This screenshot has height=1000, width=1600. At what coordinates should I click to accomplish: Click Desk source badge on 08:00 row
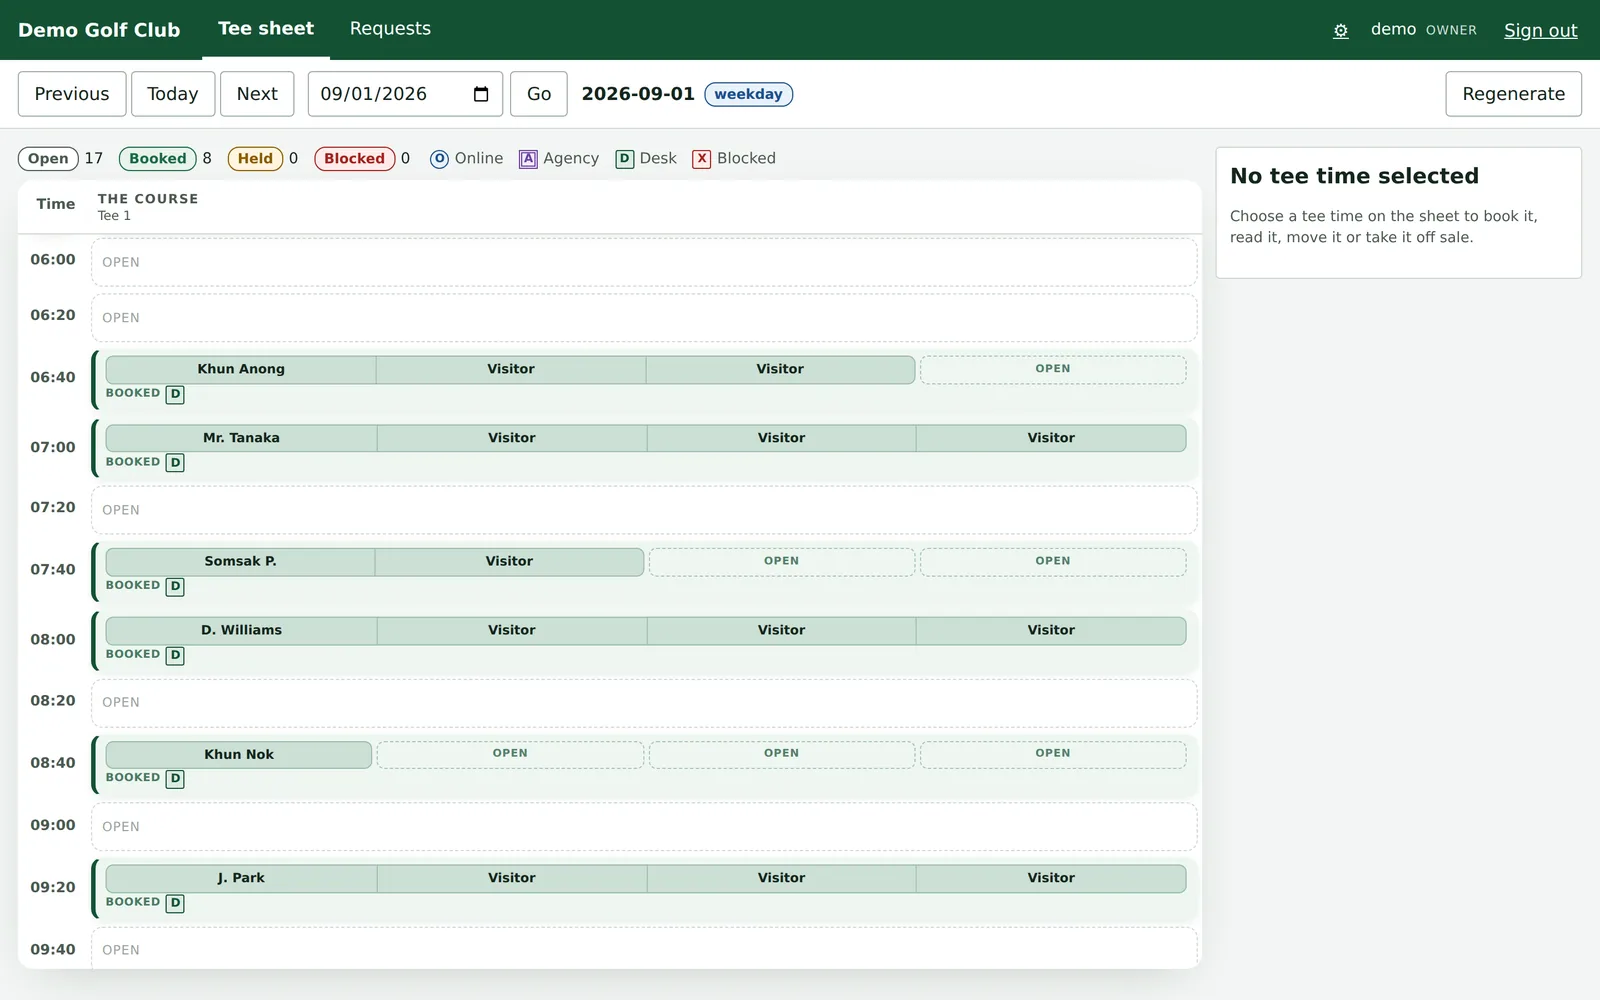(x=175, y=655)
